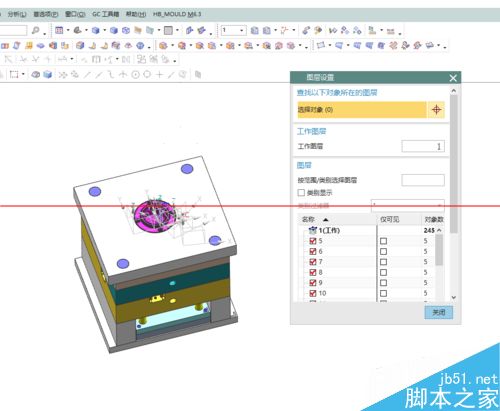The width and height of the screenshot is (500, 411).
Task: Click the gray cone shading icon in the top toolbar
Action: [x=77, y=30]
